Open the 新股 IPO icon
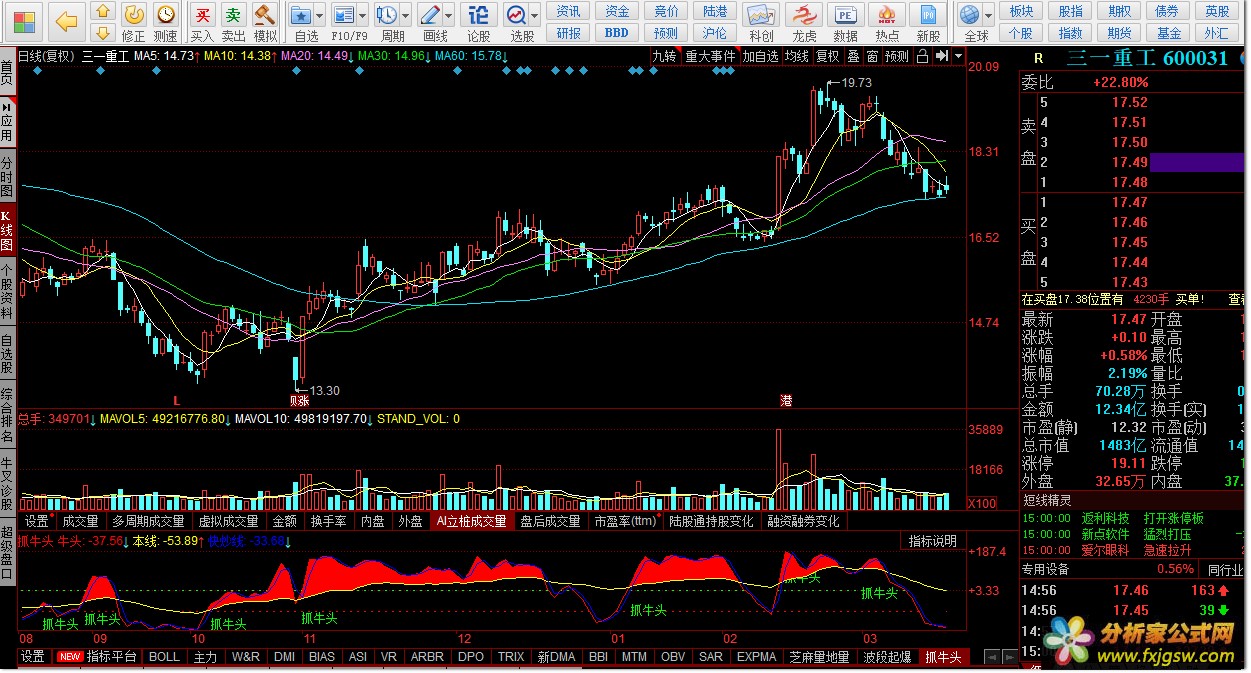This screenshot has width=1251, height=673. click(x=929, y=22)
